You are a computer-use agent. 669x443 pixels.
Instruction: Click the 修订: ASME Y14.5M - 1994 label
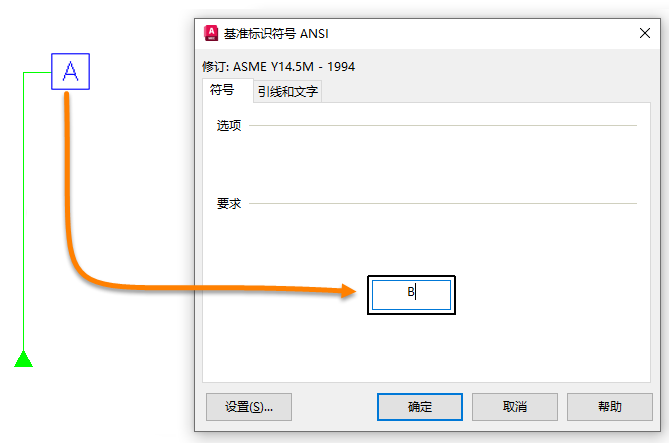278,67
